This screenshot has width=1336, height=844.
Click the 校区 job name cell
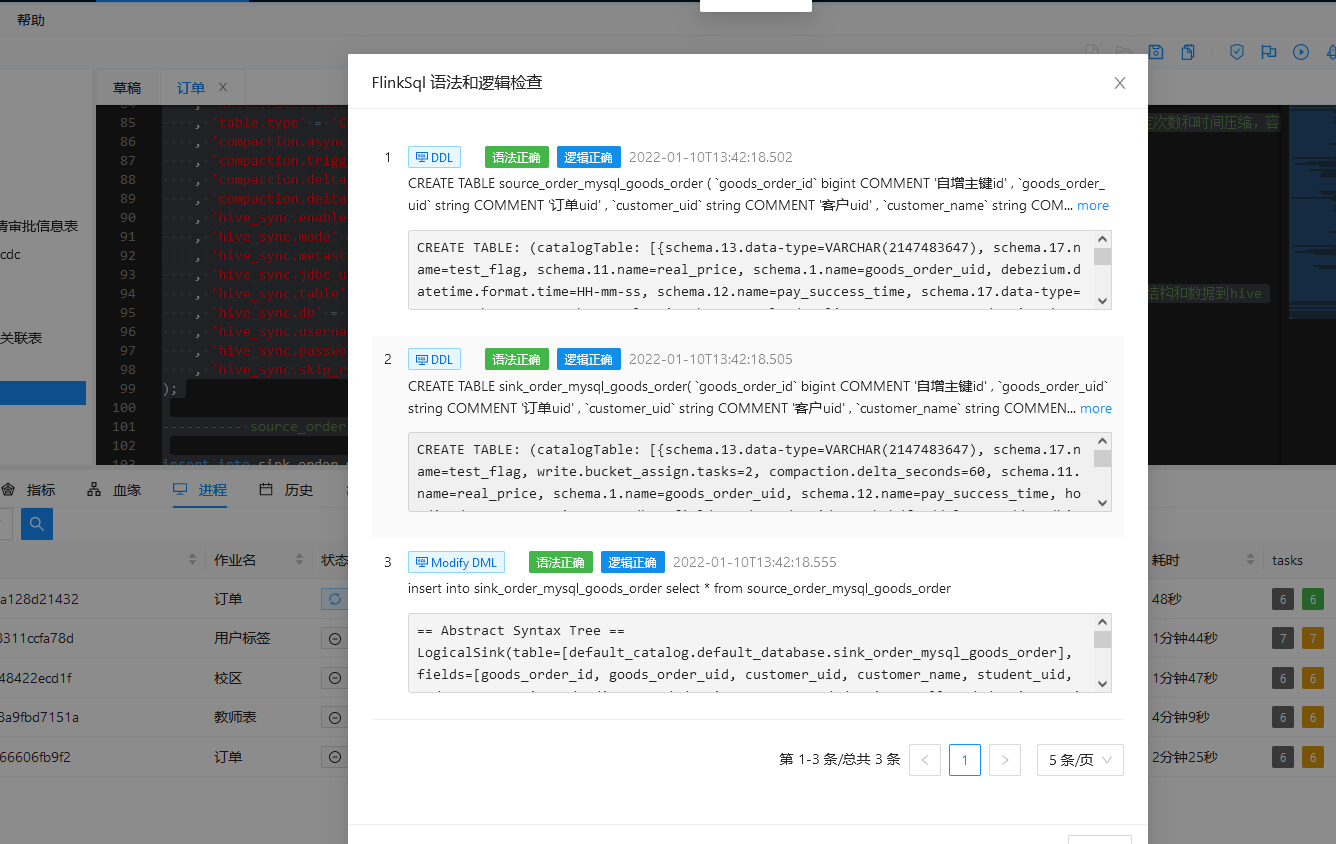[228, 678]
